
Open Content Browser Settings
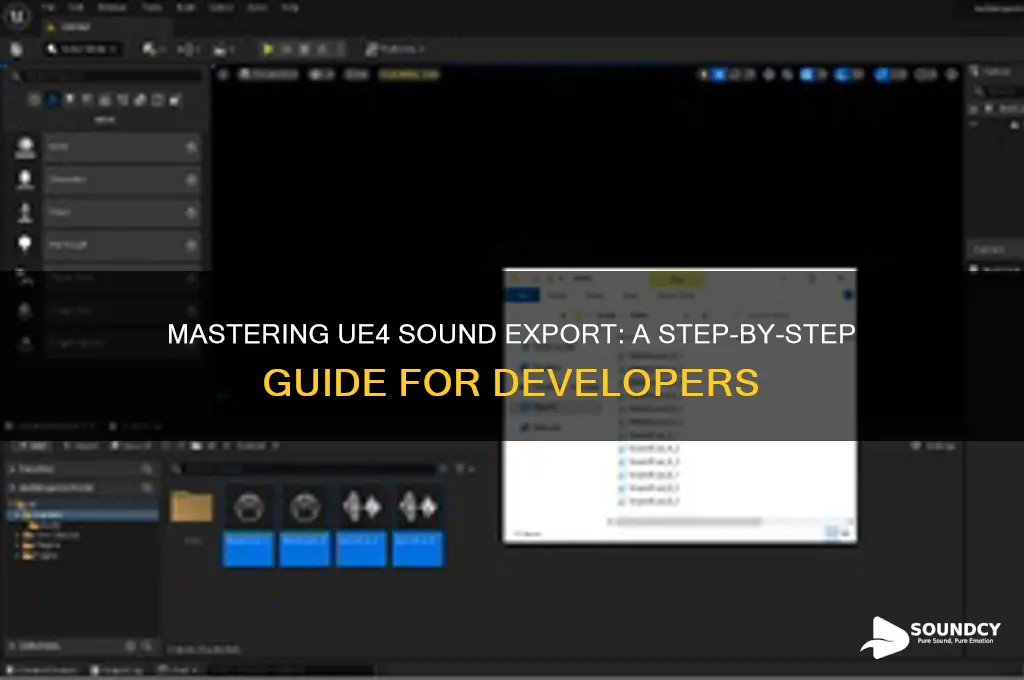(x=933, y=446)
